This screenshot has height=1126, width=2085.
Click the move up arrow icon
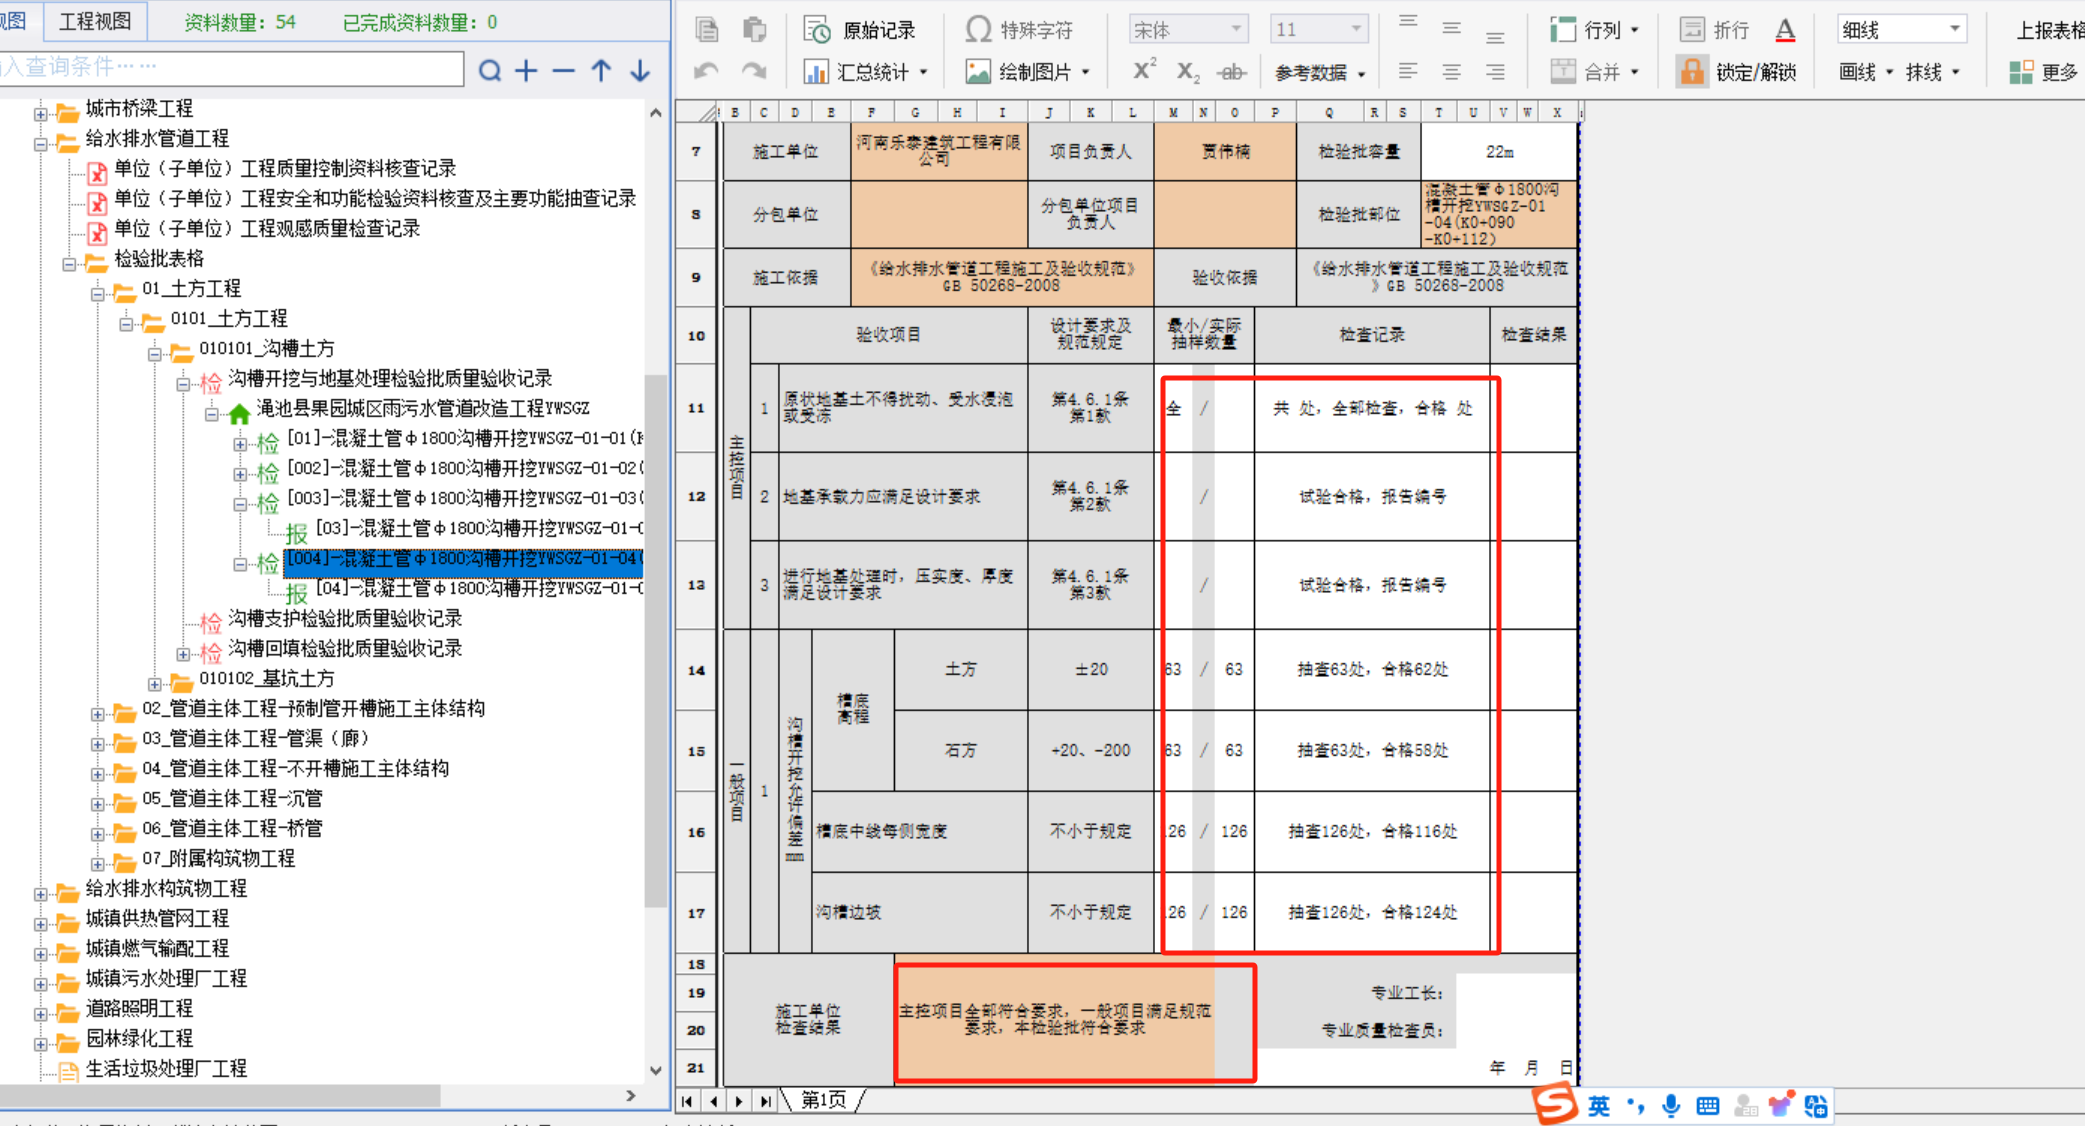(601, 71)
